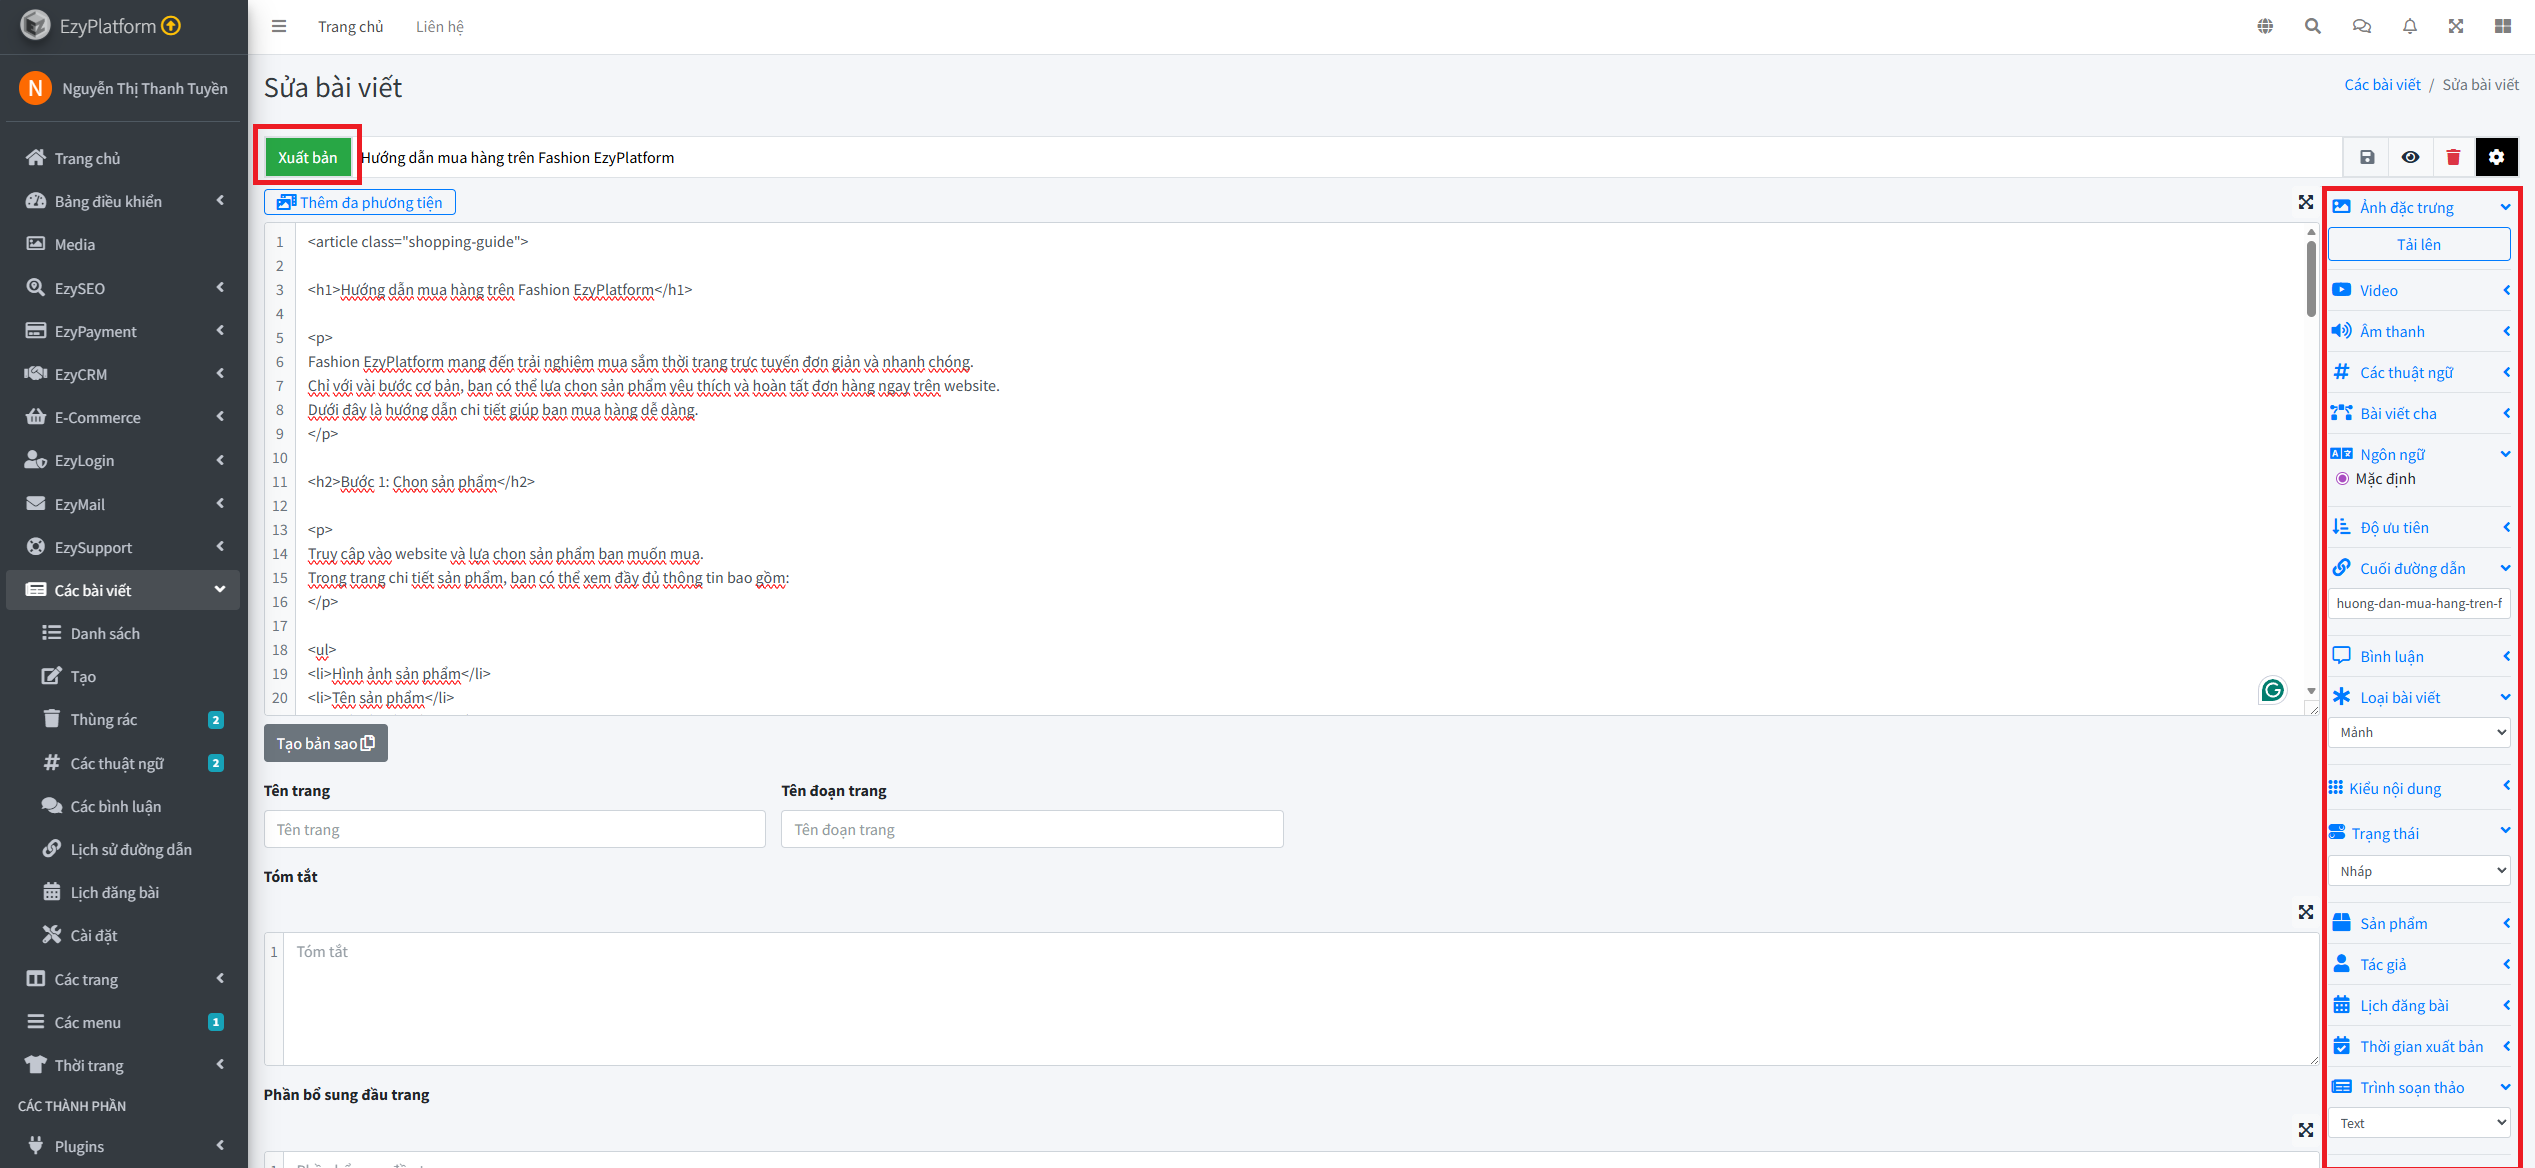Click the Tạo bản sao button
Viewport: 2535px width, 1168px height.
click(x=325, y=743)
